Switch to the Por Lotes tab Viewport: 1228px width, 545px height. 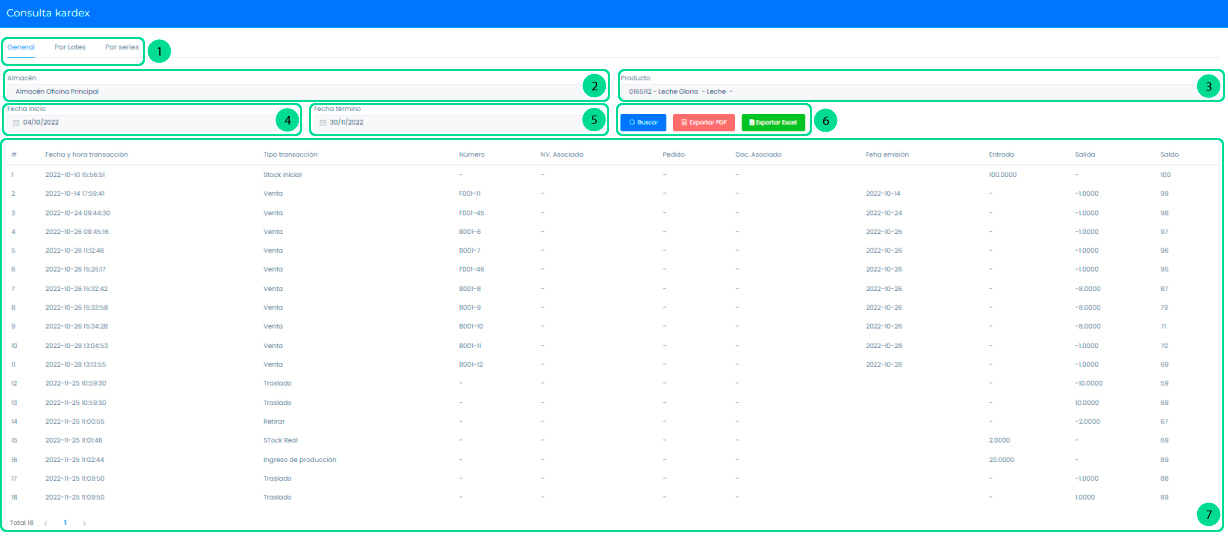tap(70, 47)
